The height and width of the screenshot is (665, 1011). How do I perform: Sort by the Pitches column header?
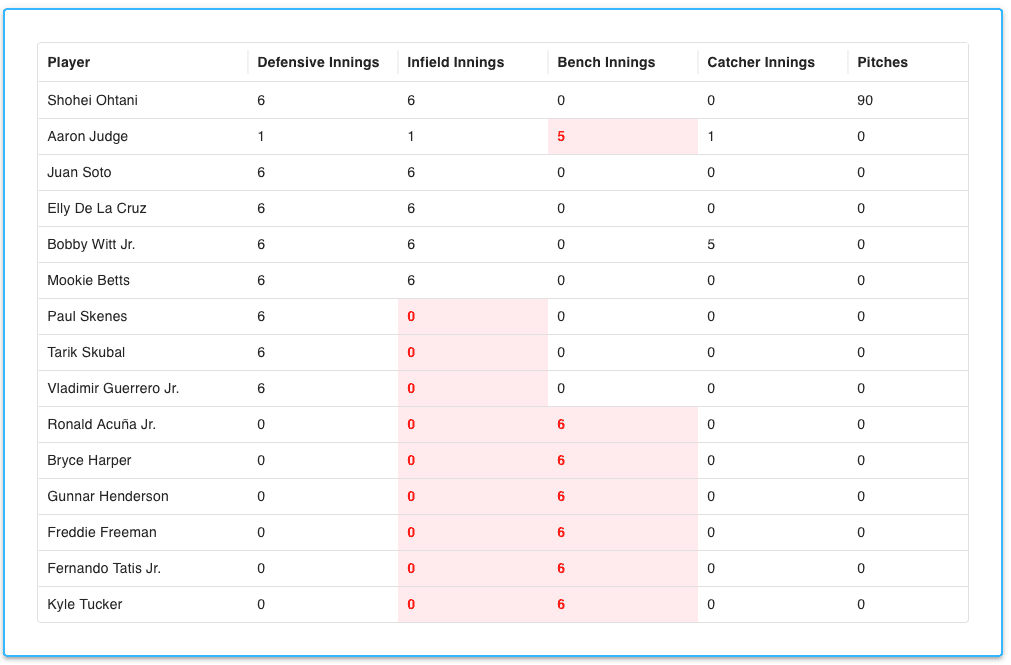(882, 62)
